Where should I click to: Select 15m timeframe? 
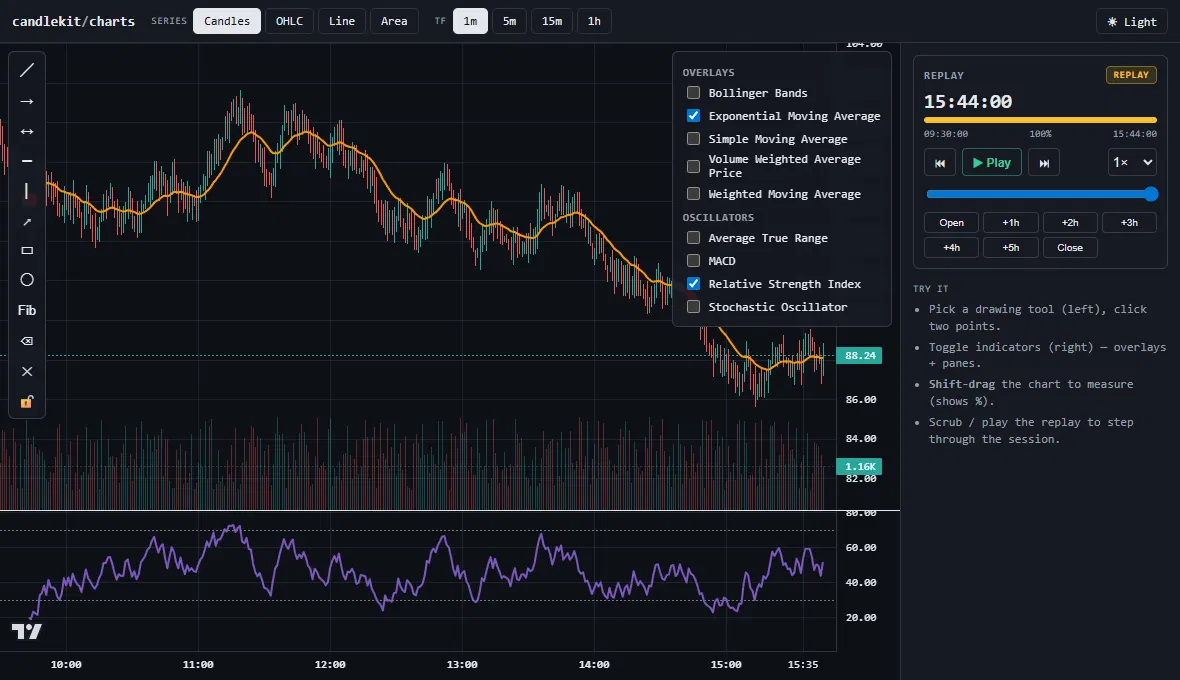coord(552,21)
